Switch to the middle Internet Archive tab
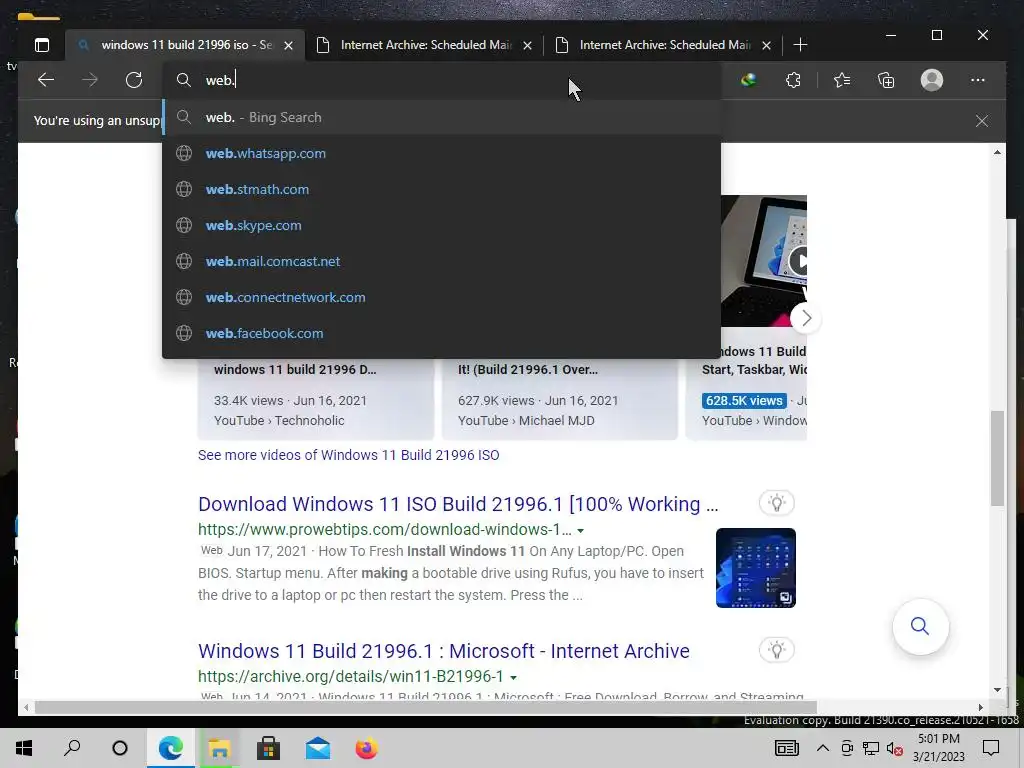 pos(424,45)
